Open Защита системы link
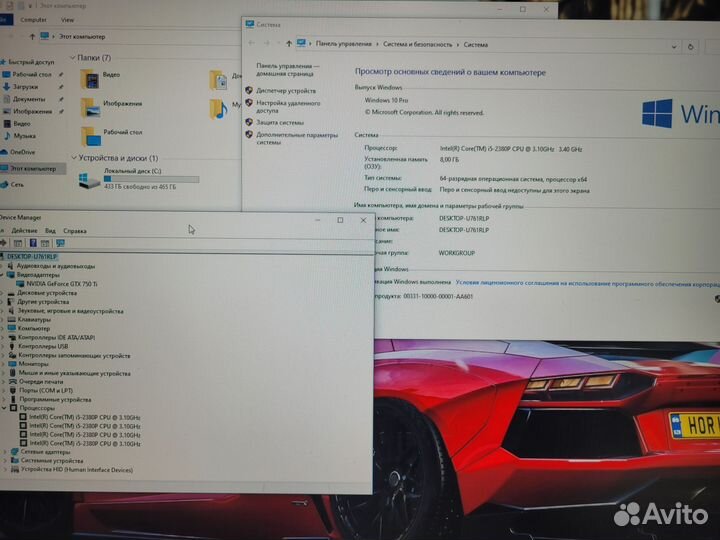This screenshot has width=720, height=540. pyautogui.click(x=280, y=123)
